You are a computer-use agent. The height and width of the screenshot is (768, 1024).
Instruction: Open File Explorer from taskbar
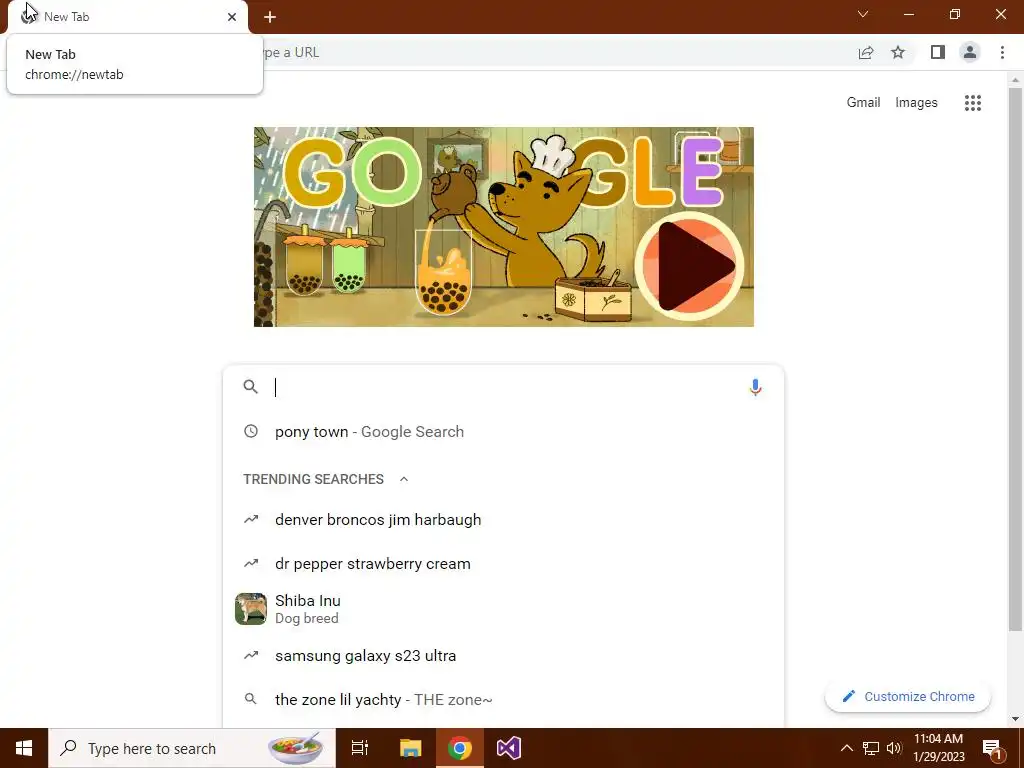point(411,748)
